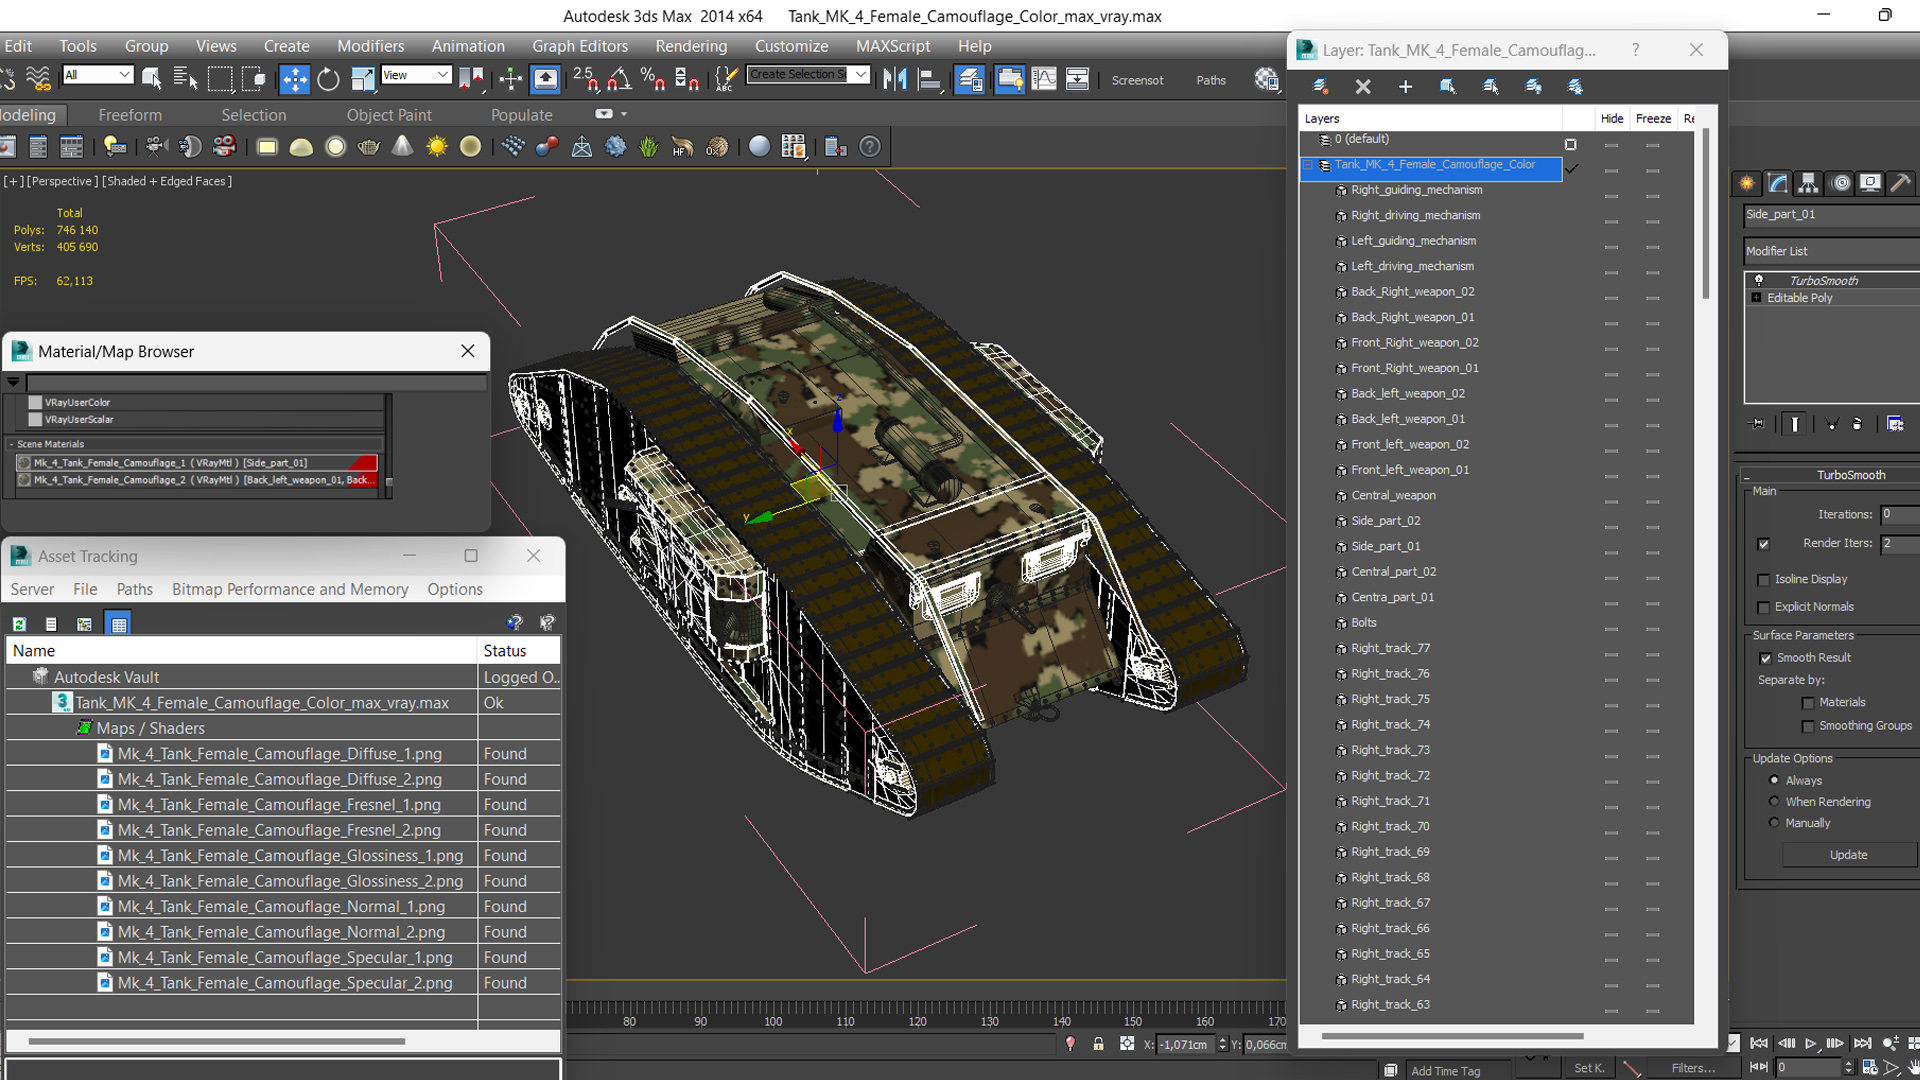Screen dimensions: 1920x1080
Task: Click the TurboSmooth Iterations input field
Action: (1899, 515)
